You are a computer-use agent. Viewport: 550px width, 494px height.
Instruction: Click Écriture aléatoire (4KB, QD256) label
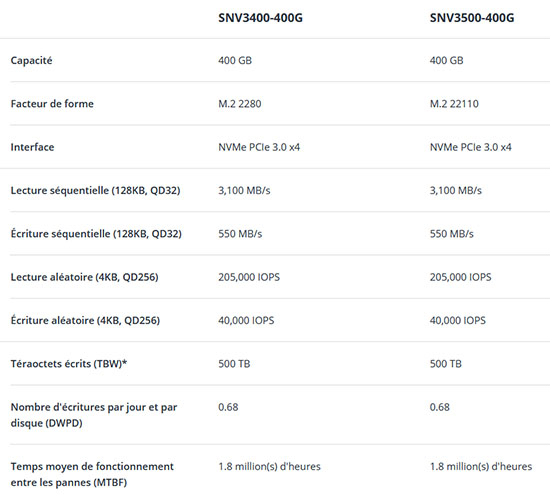(x=85, y=320)
